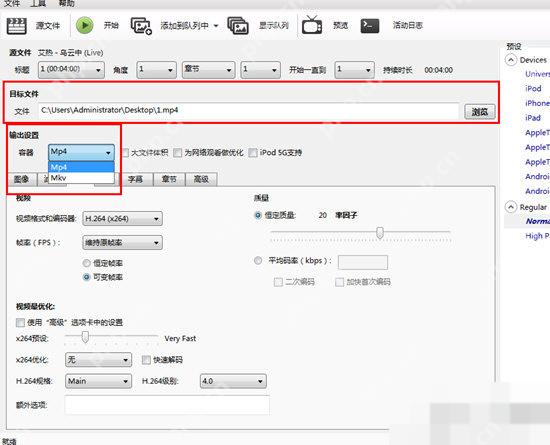Open the 工具 menu

point(38,4)
